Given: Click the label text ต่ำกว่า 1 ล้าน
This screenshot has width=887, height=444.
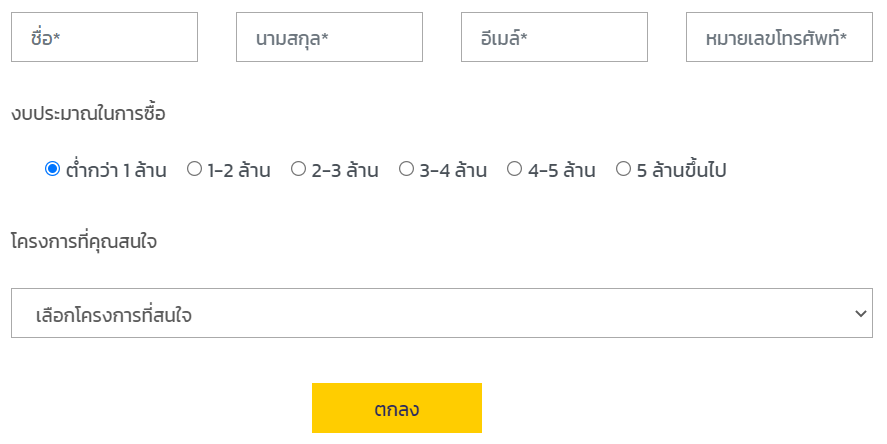Looking at the screenshot, I should point(116,170).
